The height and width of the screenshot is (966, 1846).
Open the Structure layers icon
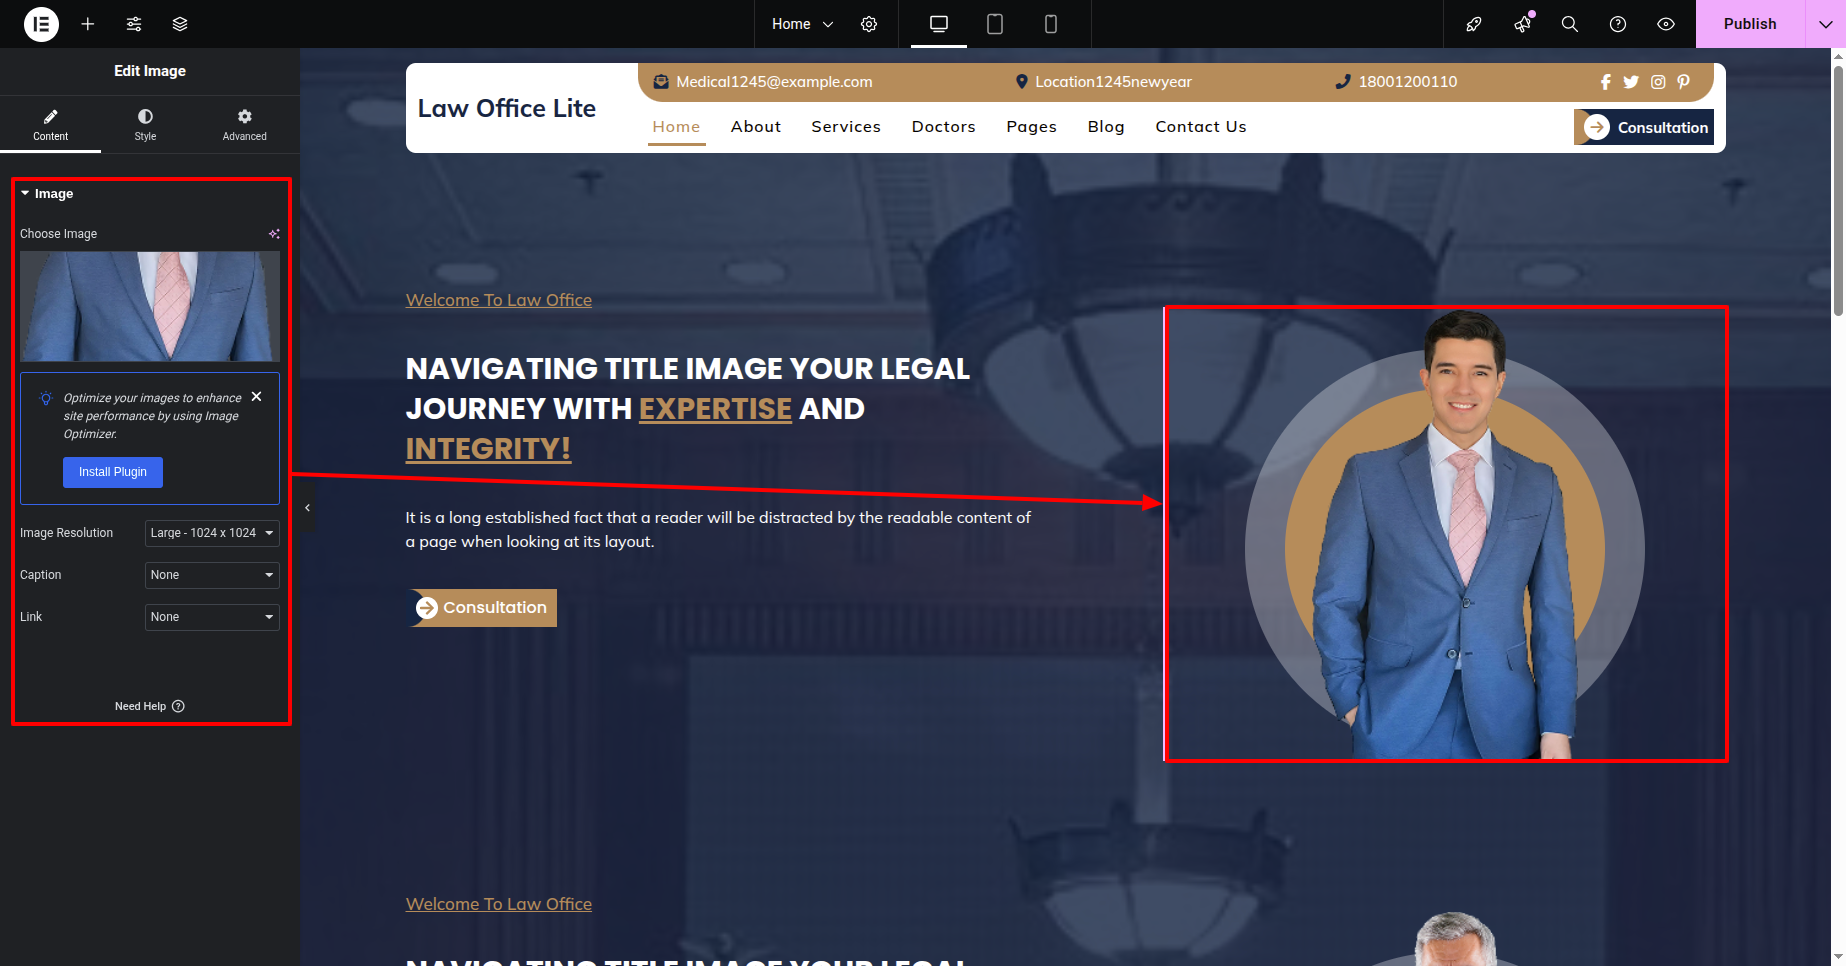[180, 24]
